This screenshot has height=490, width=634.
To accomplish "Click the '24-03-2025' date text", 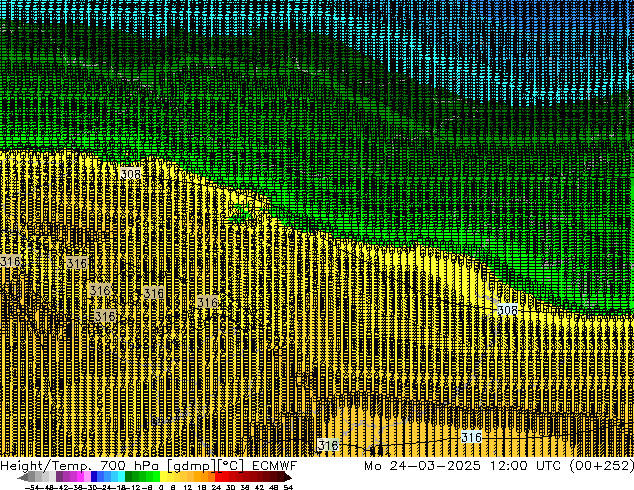I will tap(435, 466).
